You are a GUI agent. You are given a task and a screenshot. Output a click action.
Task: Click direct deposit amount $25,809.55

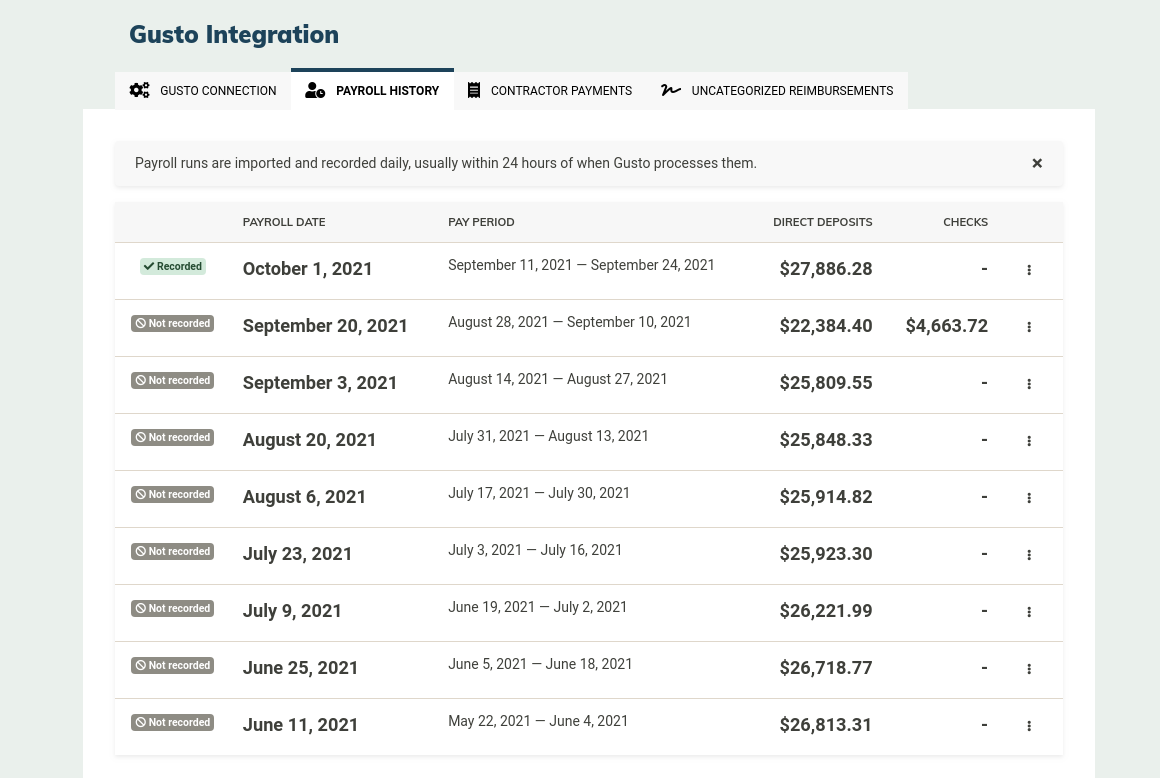pyautogui.click(x=826, y=383)
